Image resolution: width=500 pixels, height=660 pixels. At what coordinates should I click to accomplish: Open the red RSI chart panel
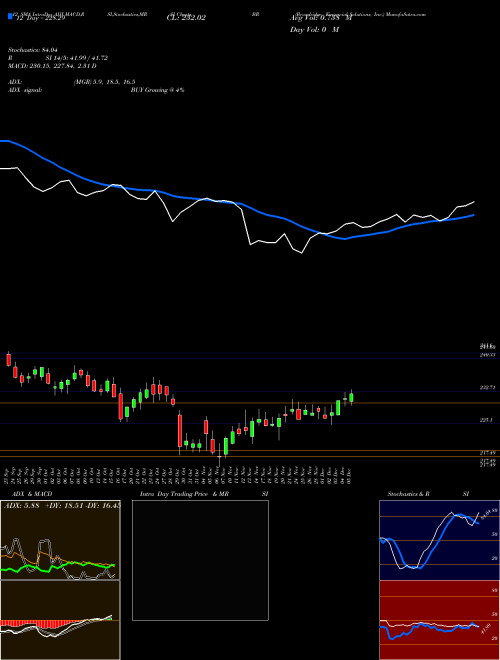click(x=439, y=620)
